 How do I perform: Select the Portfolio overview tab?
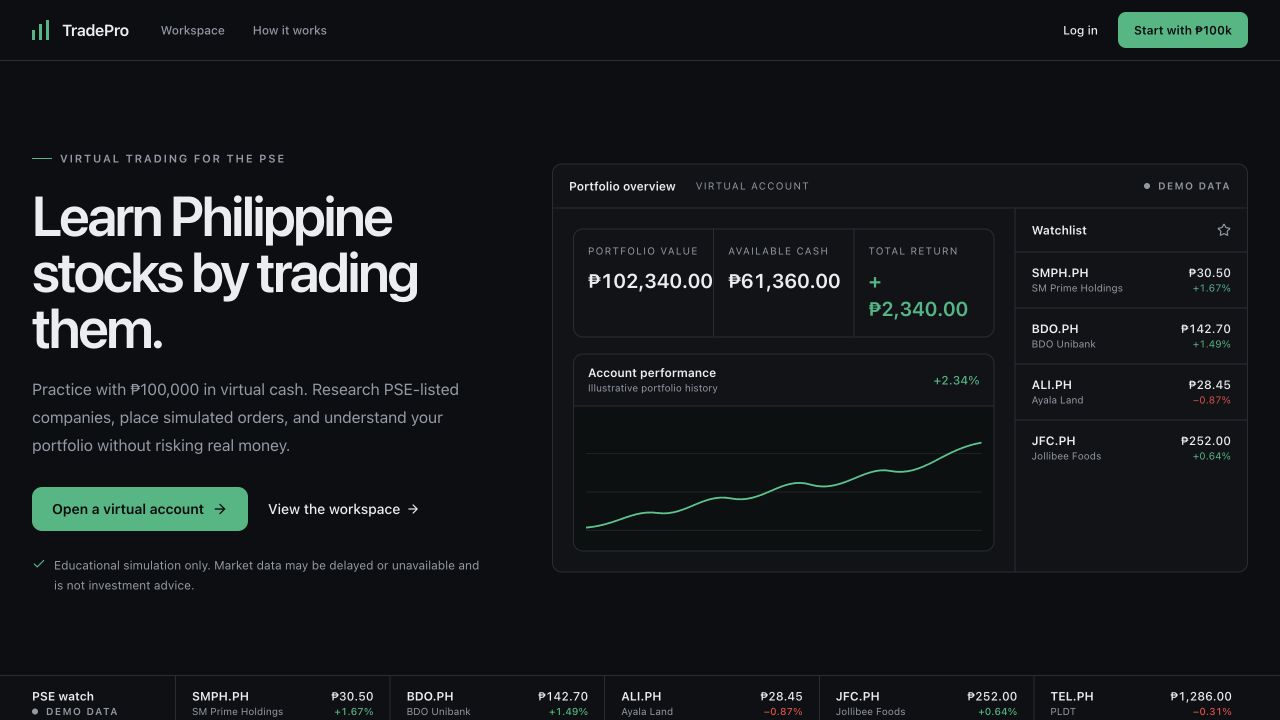point(622,186)
